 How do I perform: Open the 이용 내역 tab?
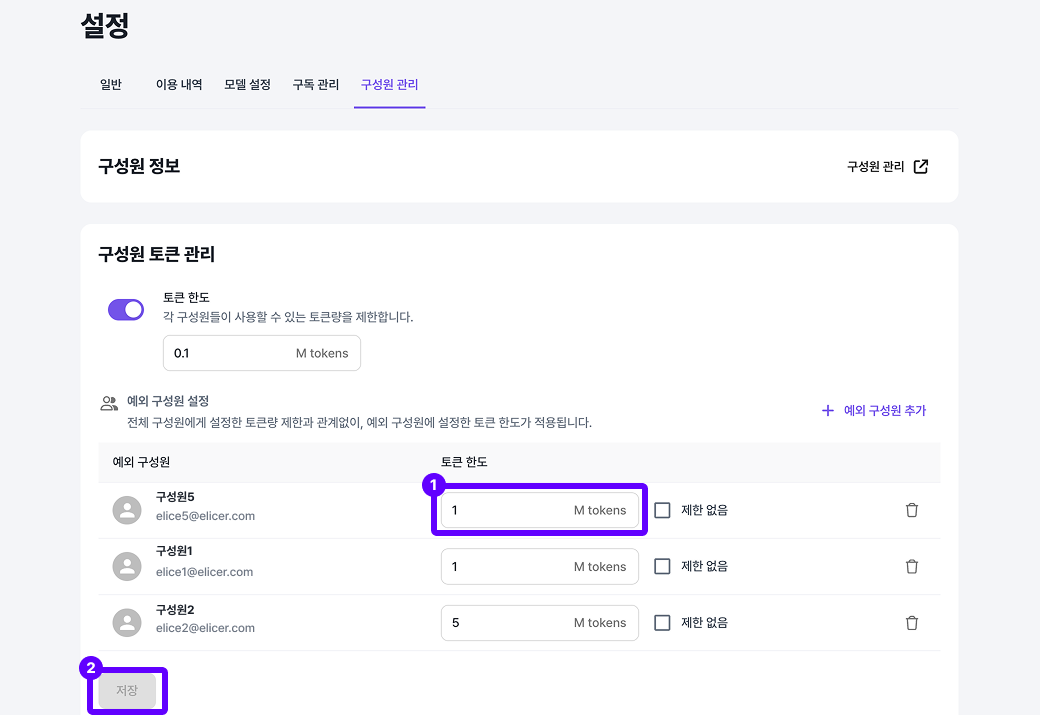tap(178, 85)
